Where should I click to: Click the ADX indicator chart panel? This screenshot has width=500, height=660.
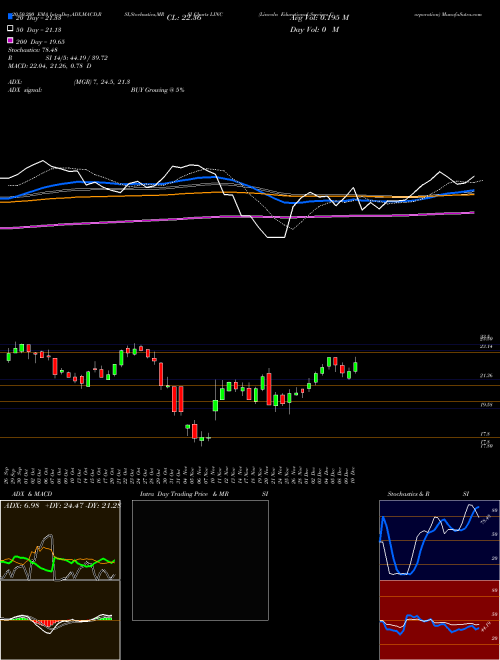[60, 540]
